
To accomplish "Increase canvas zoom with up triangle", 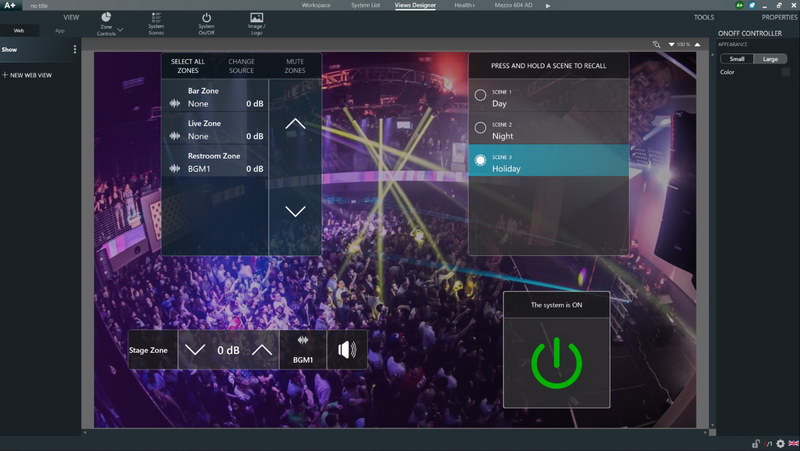I will (697, 44).
